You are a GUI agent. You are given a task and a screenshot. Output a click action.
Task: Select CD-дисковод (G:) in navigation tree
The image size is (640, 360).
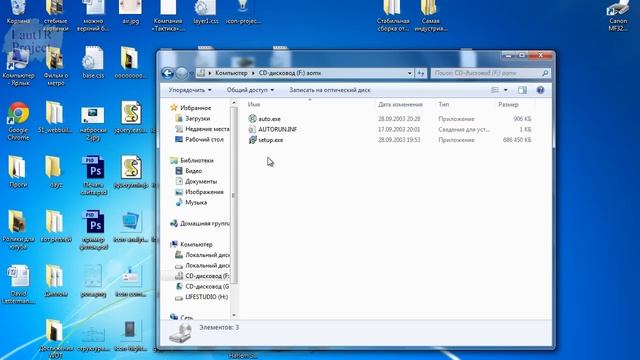point(207,287)
